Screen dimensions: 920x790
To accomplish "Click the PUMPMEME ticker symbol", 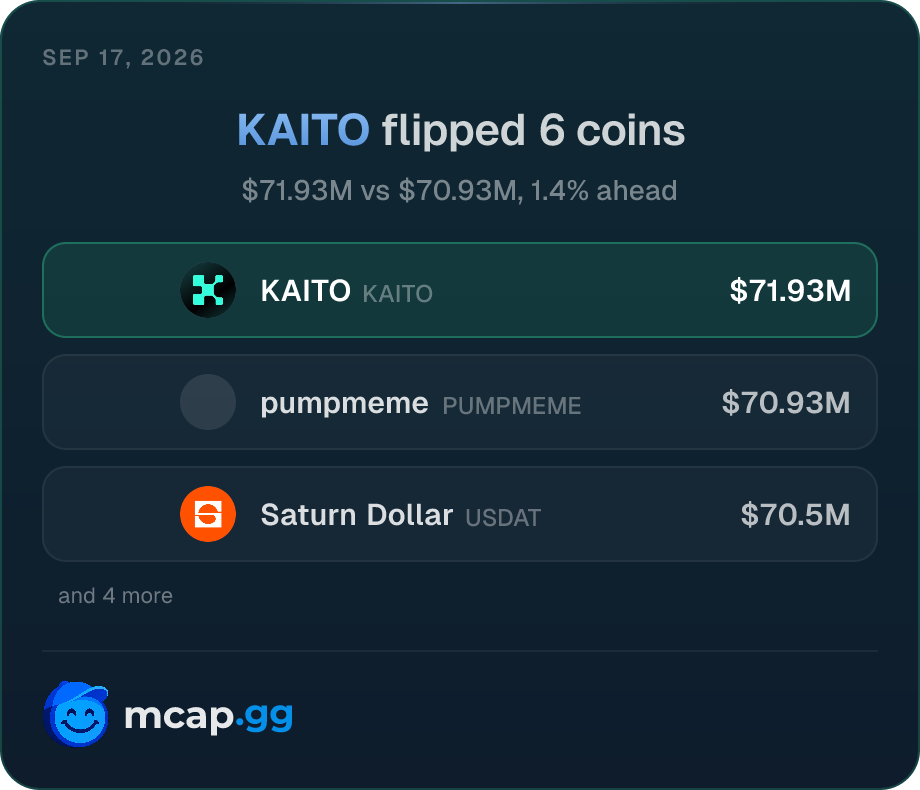I will (x=512, y=406).
